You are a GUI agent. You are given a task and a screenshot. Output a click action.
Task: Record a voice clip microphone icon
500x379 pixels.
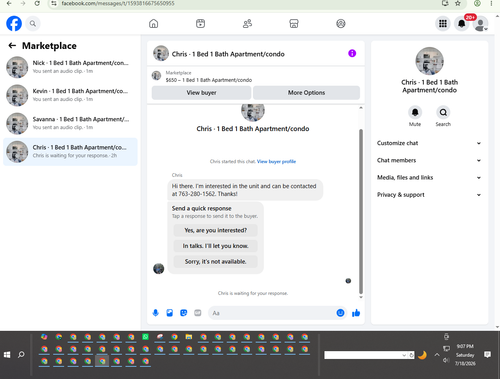coord(155,313)
